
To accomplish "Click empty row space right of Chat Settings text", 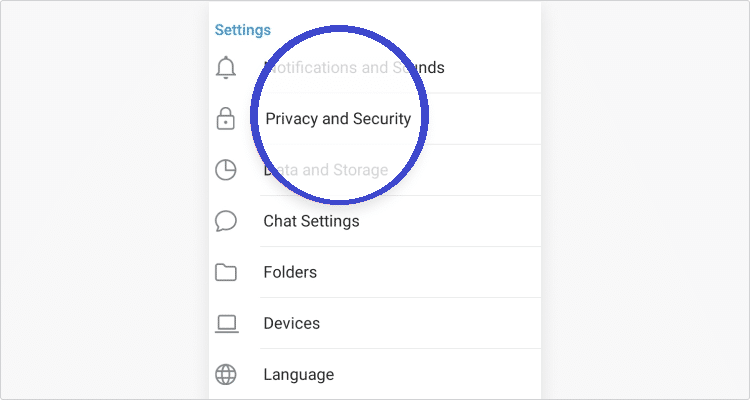I will 460,221.
